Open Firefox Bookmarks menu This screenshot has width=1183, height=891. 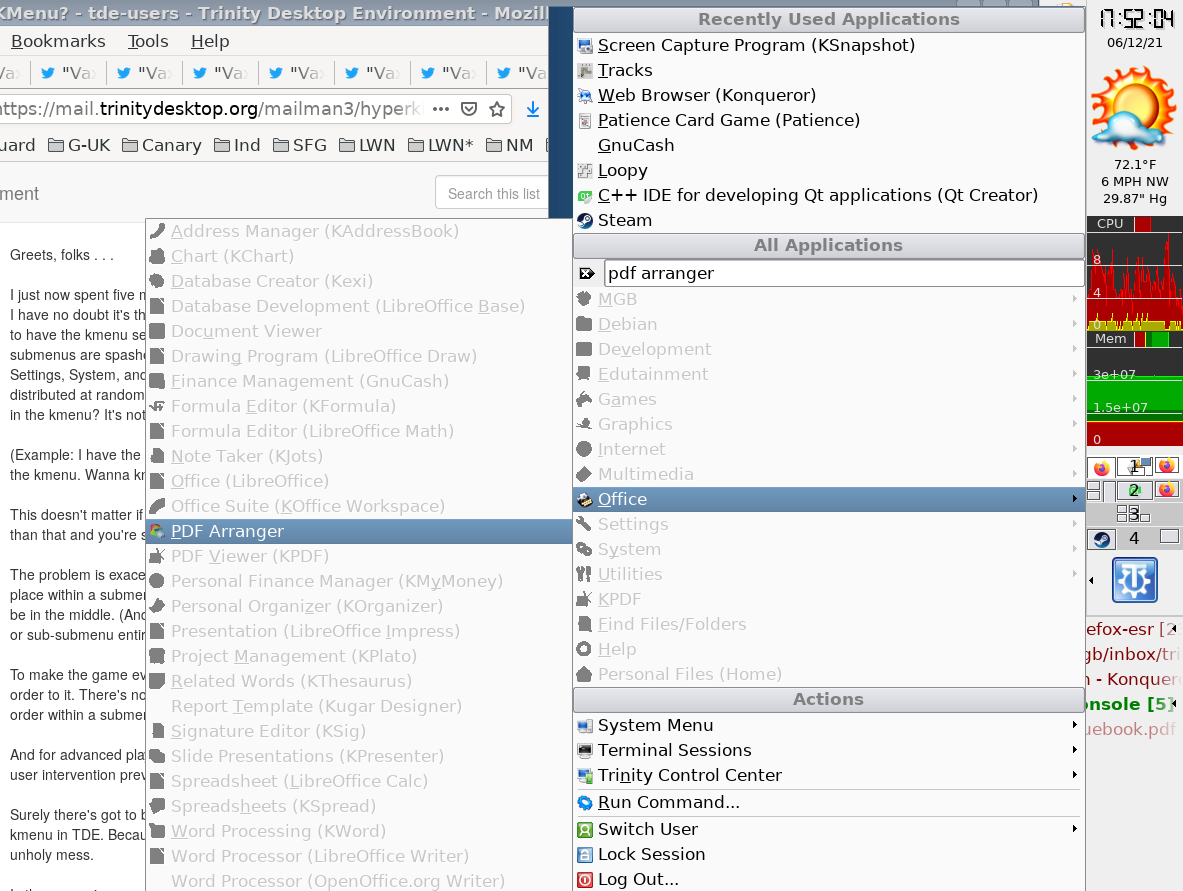coord(58,41)
